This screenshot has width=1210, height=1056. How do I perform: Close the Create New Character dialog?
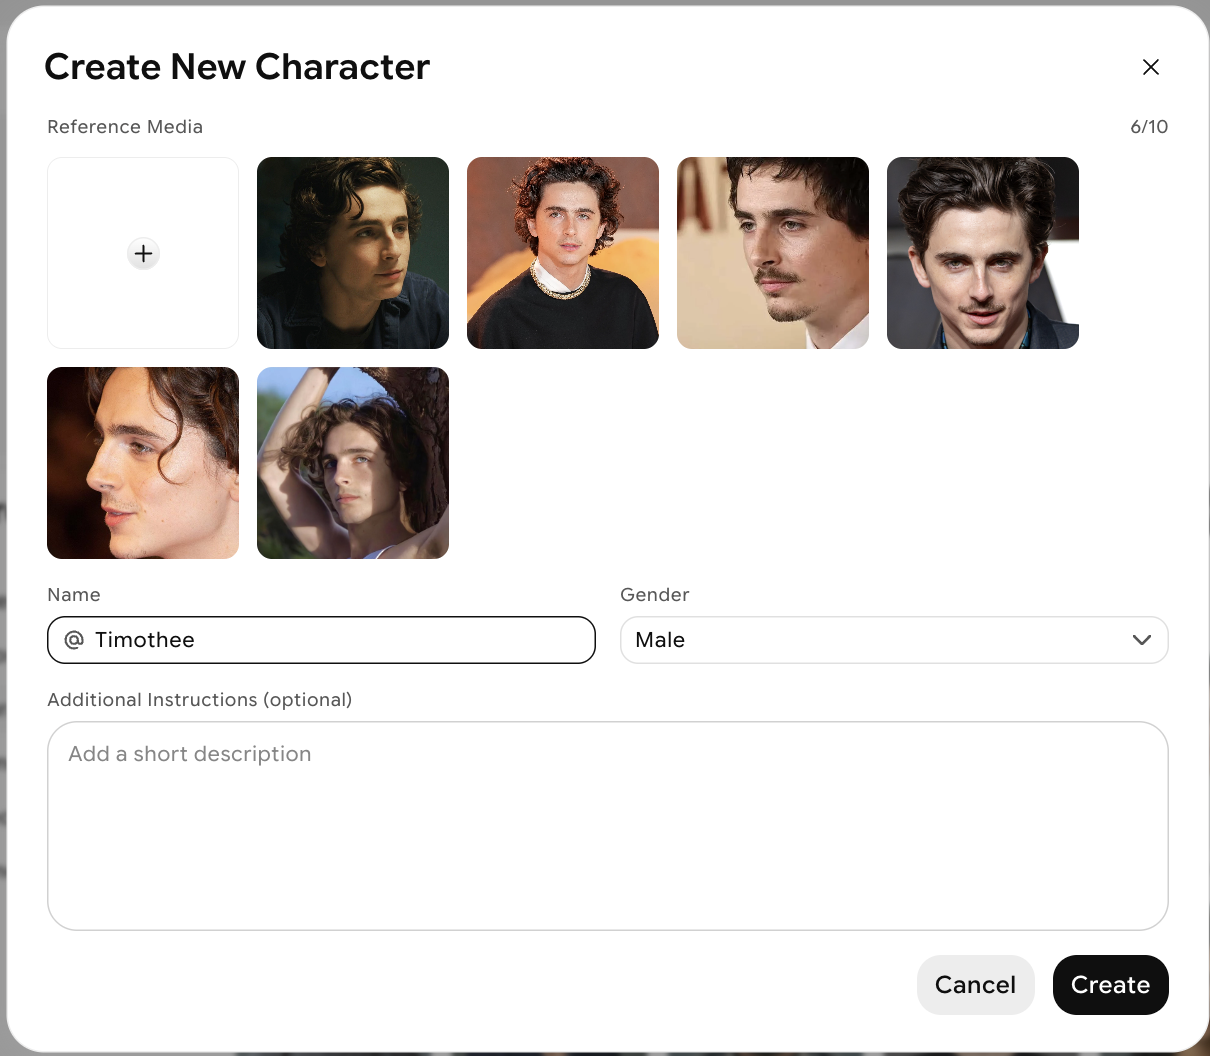(x=1151, y=67)
